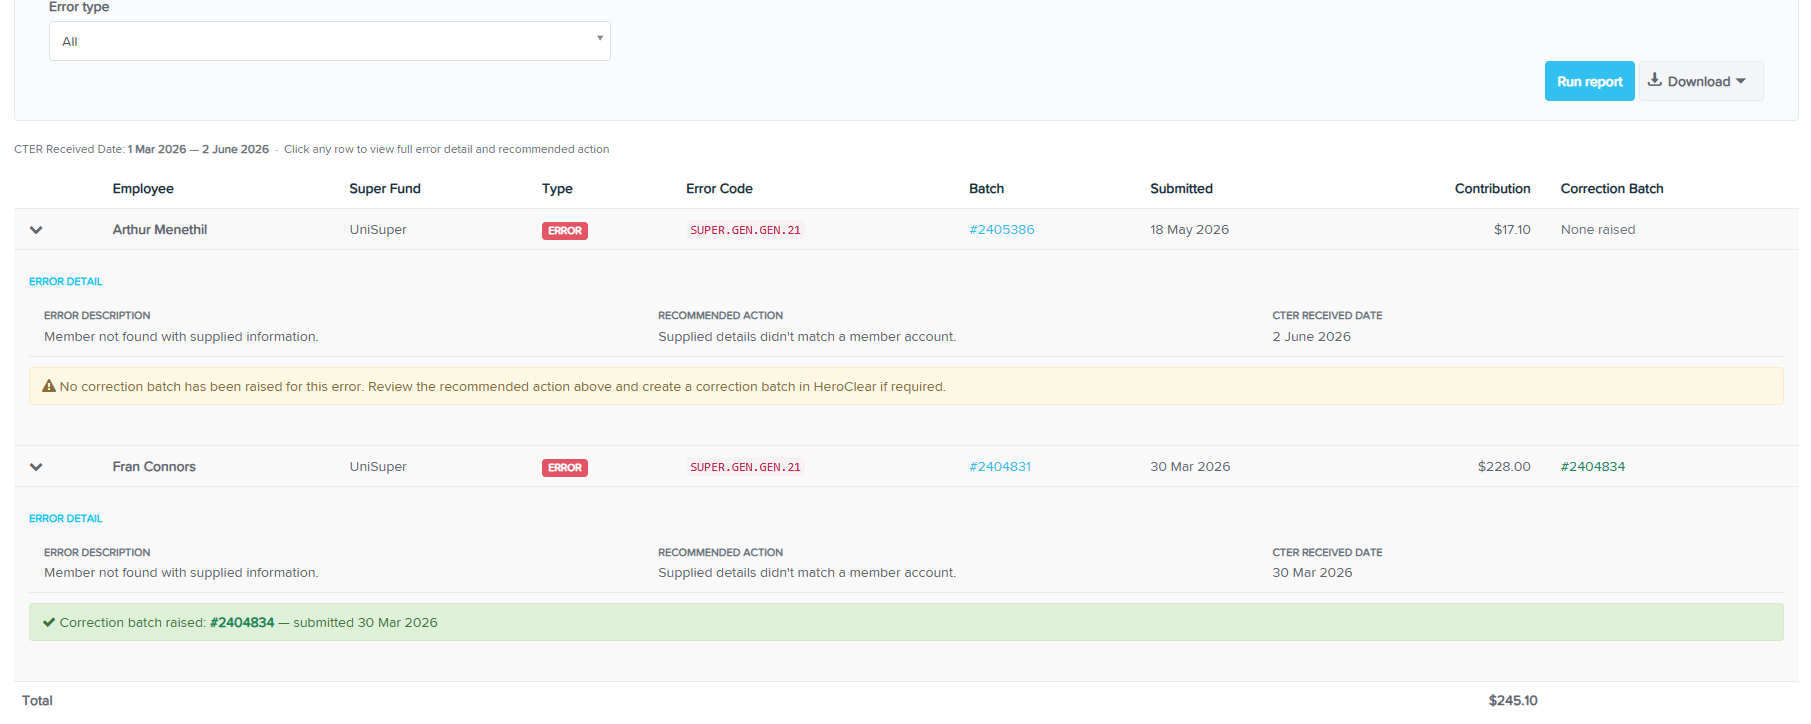
Task: Click UniSuper in the Fran Connors row
Action: (378, 467)
